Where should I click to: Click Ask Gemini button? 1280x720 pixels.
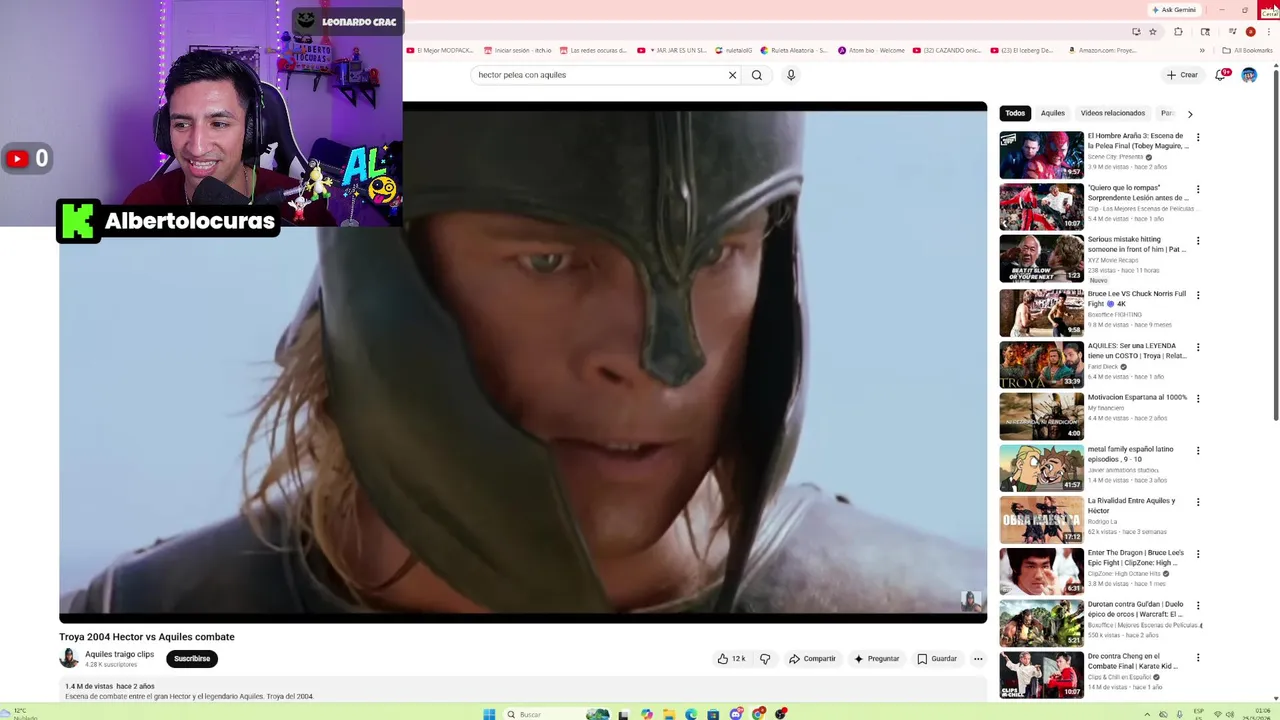click(1174, 10)
